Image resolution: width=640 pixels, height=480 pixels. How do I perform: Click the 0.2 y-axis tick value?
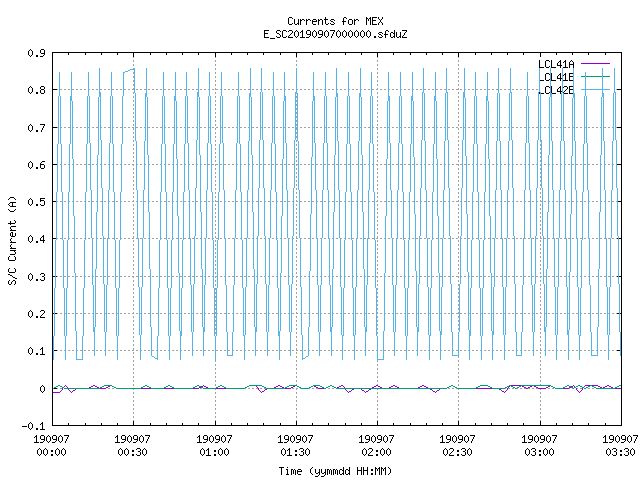36,314
